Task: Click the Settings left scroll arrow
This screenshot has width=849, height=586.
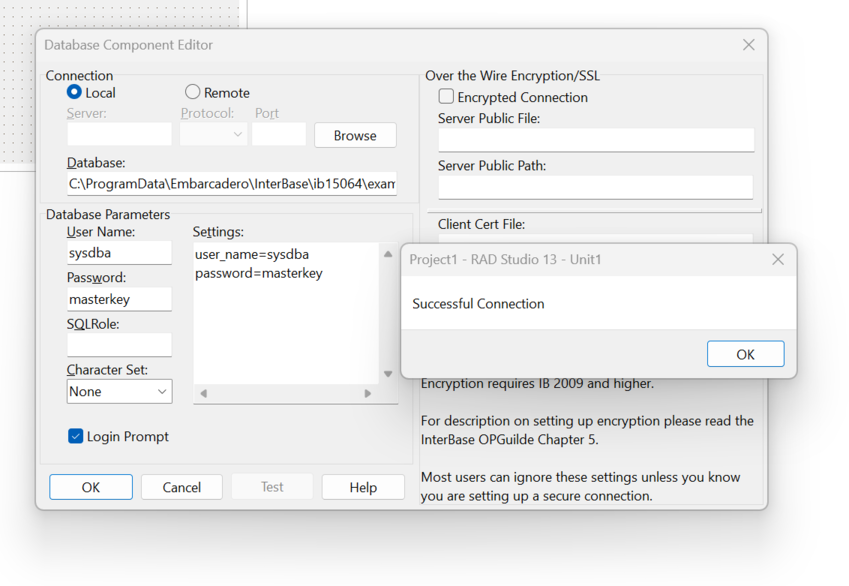Action: [x=204, y=394]
